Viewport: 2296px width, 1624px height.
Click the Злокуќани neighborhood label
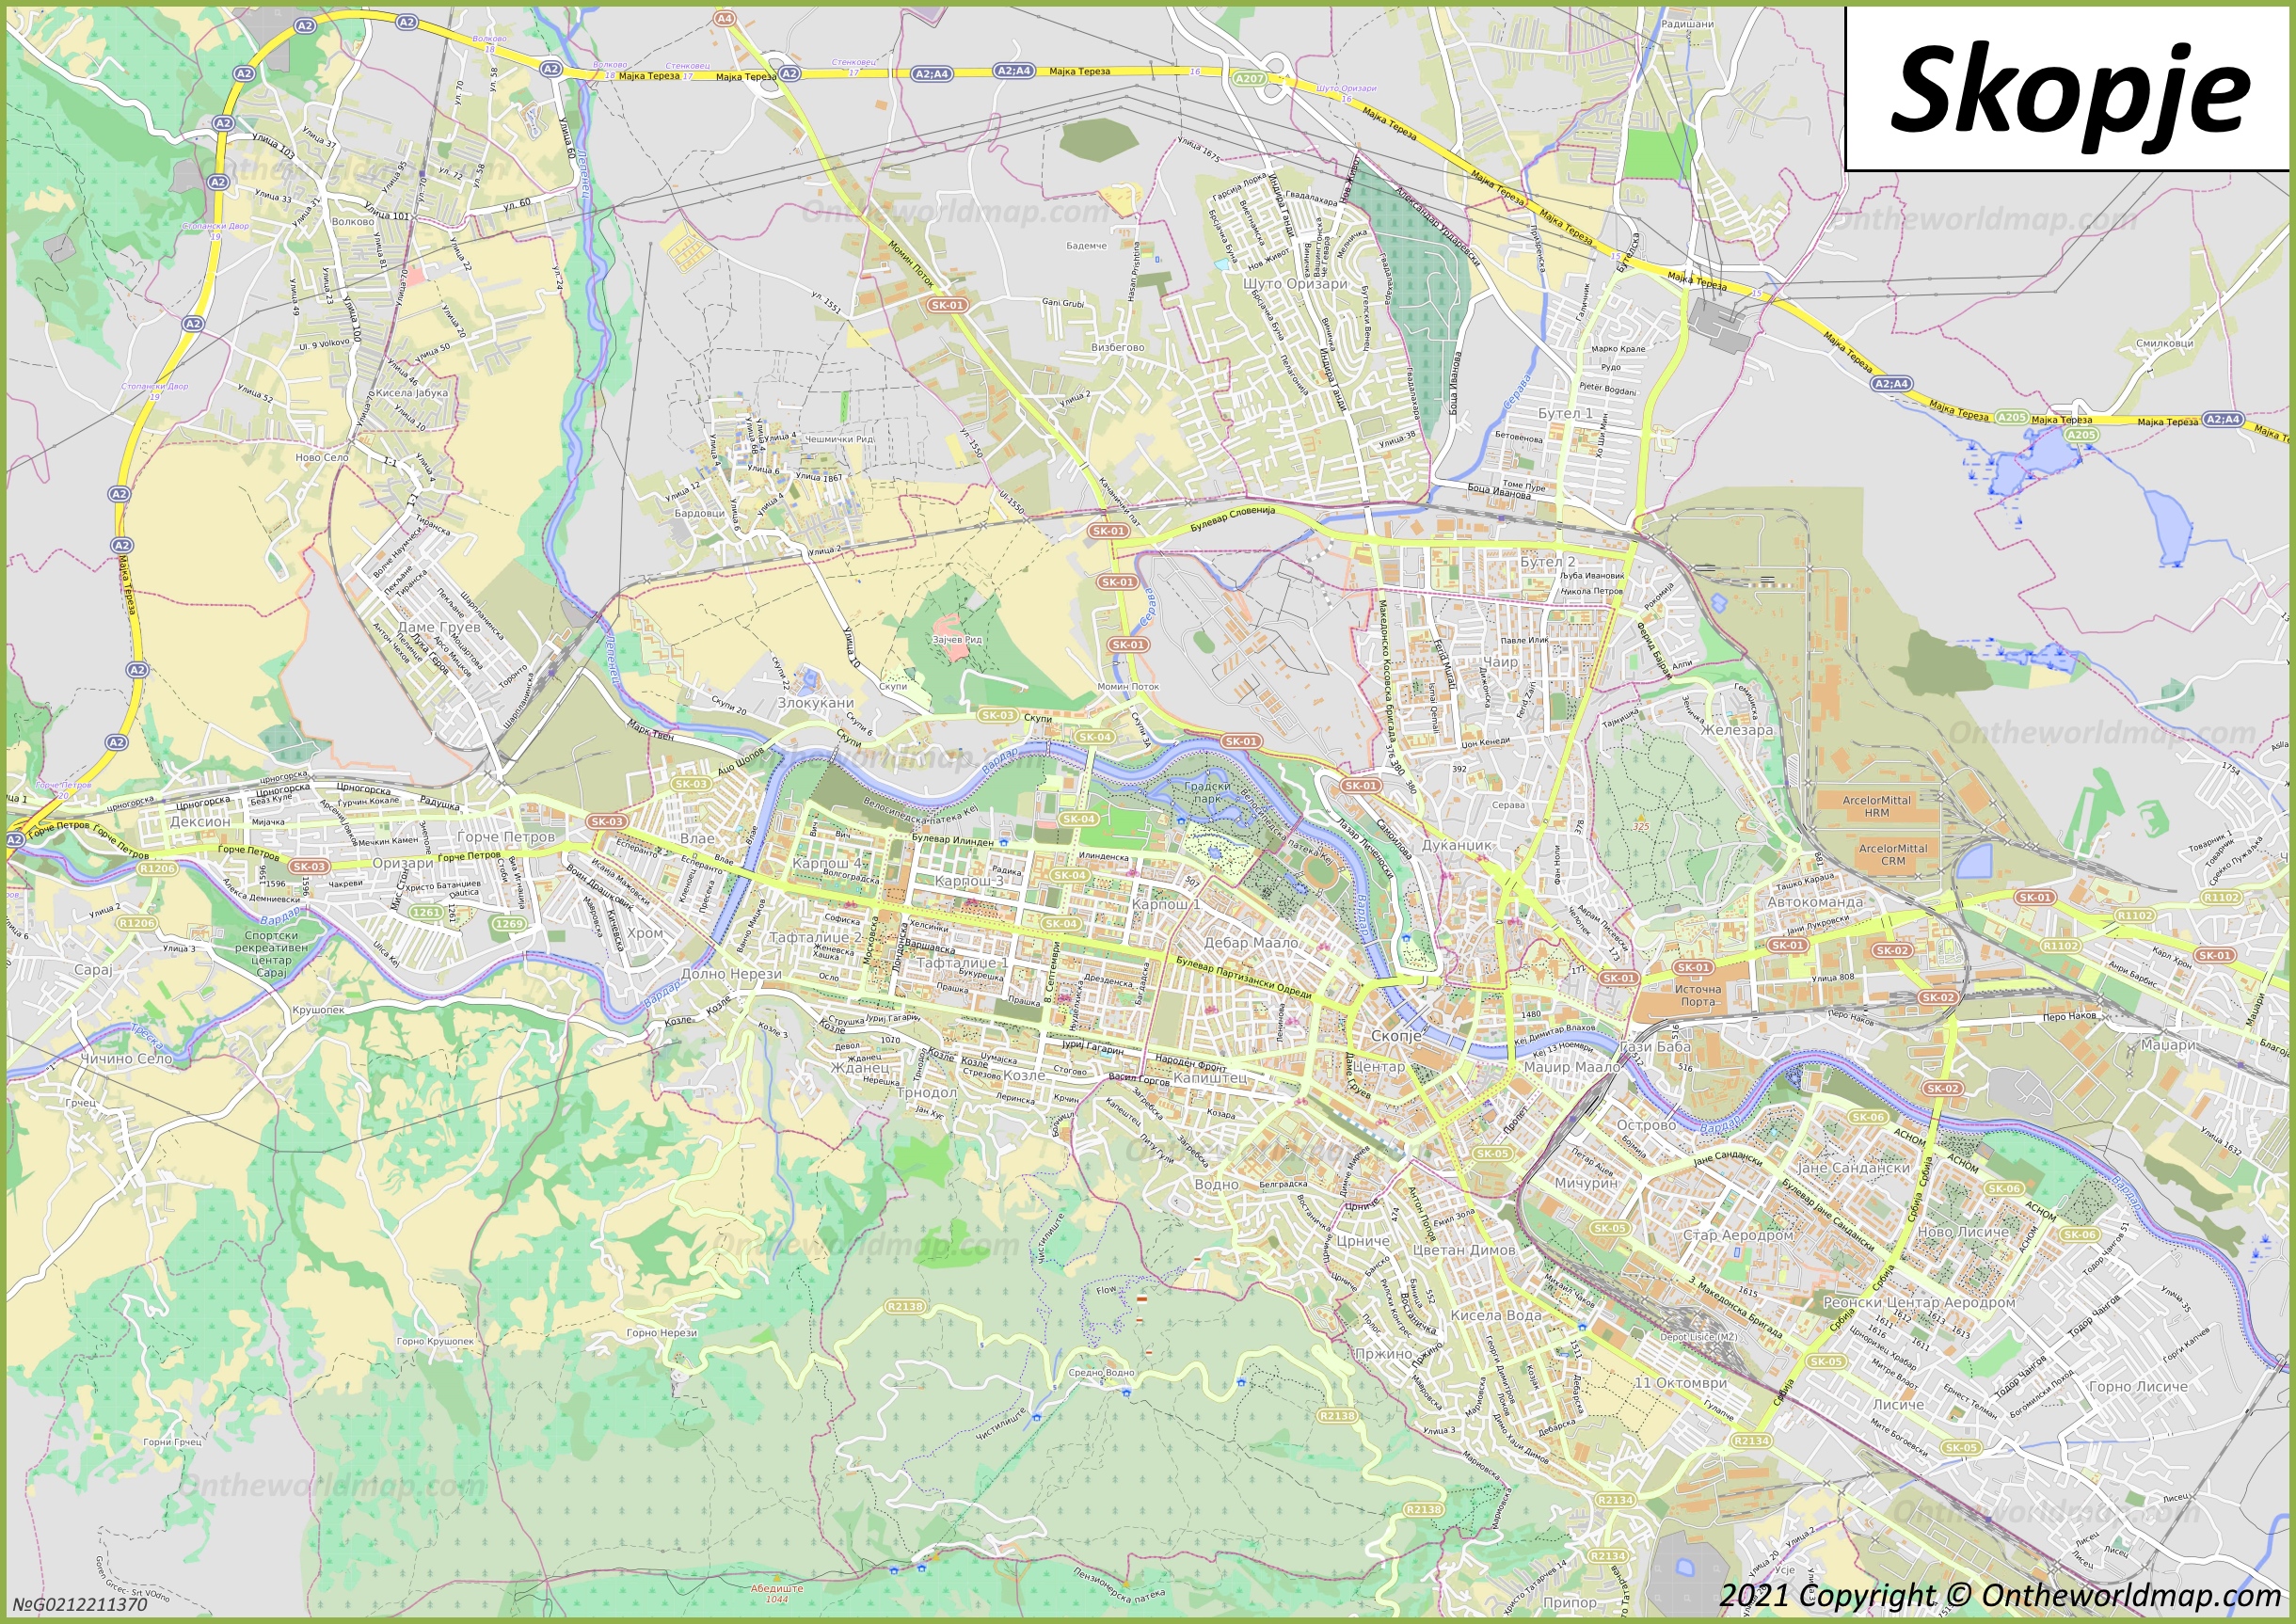point(816,702)
